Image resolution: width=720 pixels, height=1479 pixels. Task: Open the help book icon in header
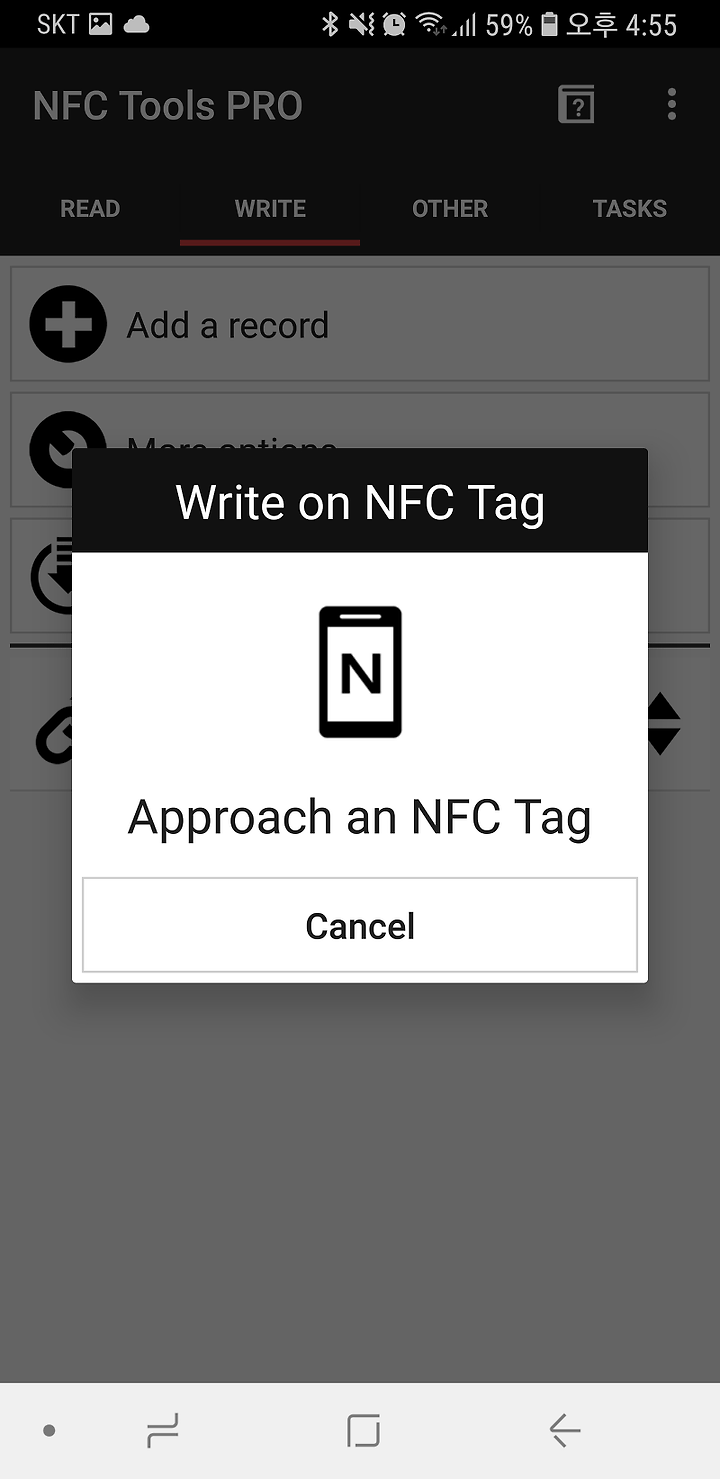(576, 104)
